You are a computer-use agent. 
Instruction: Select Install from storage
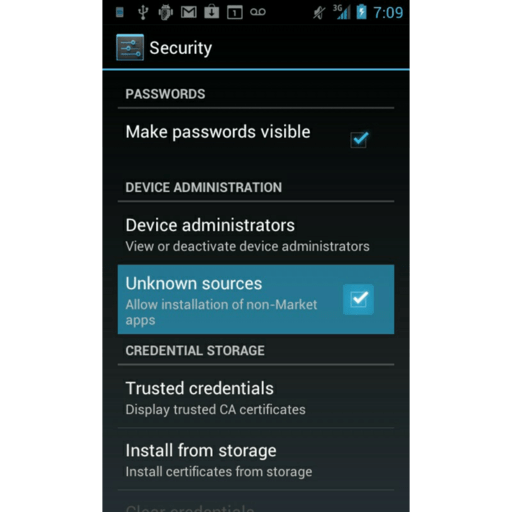(x=256, y=459)
